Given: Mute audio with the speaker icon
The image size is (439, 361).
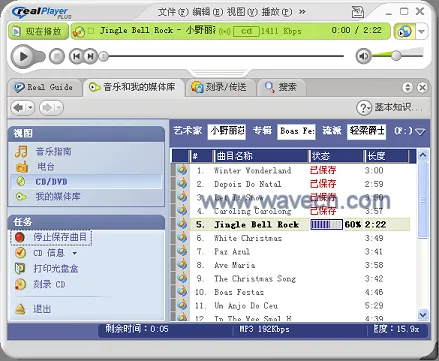Looking at the screenshot, I should (363, 56).
